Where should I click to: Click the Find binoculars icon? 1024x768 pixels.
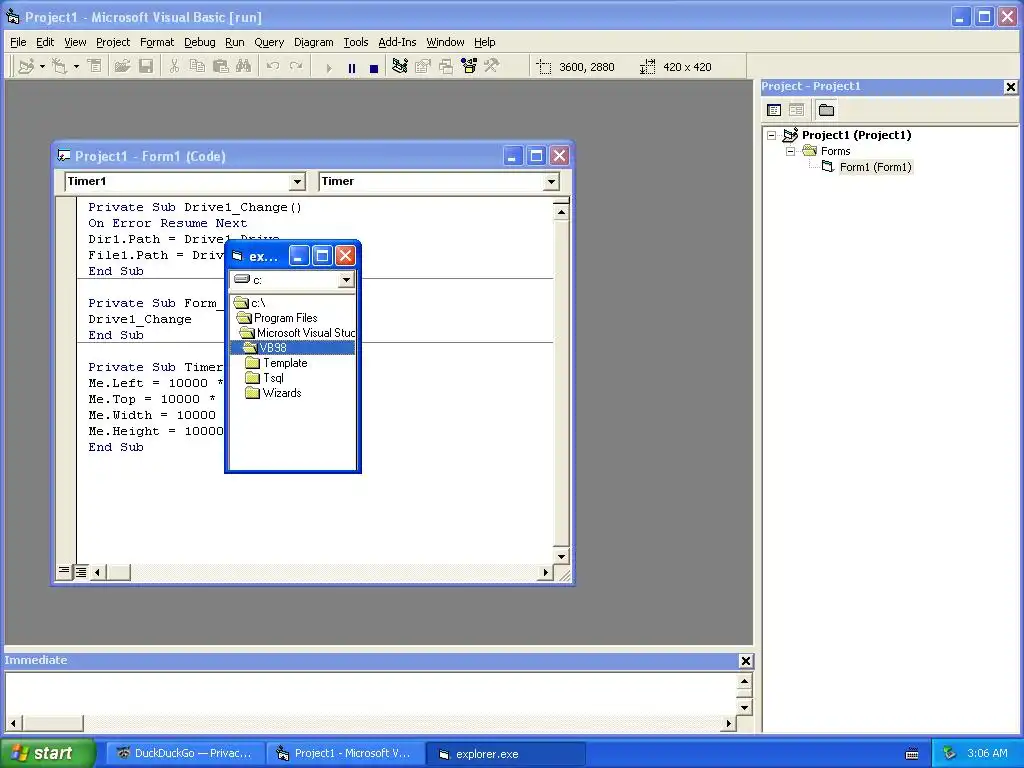tap(244, 66)
